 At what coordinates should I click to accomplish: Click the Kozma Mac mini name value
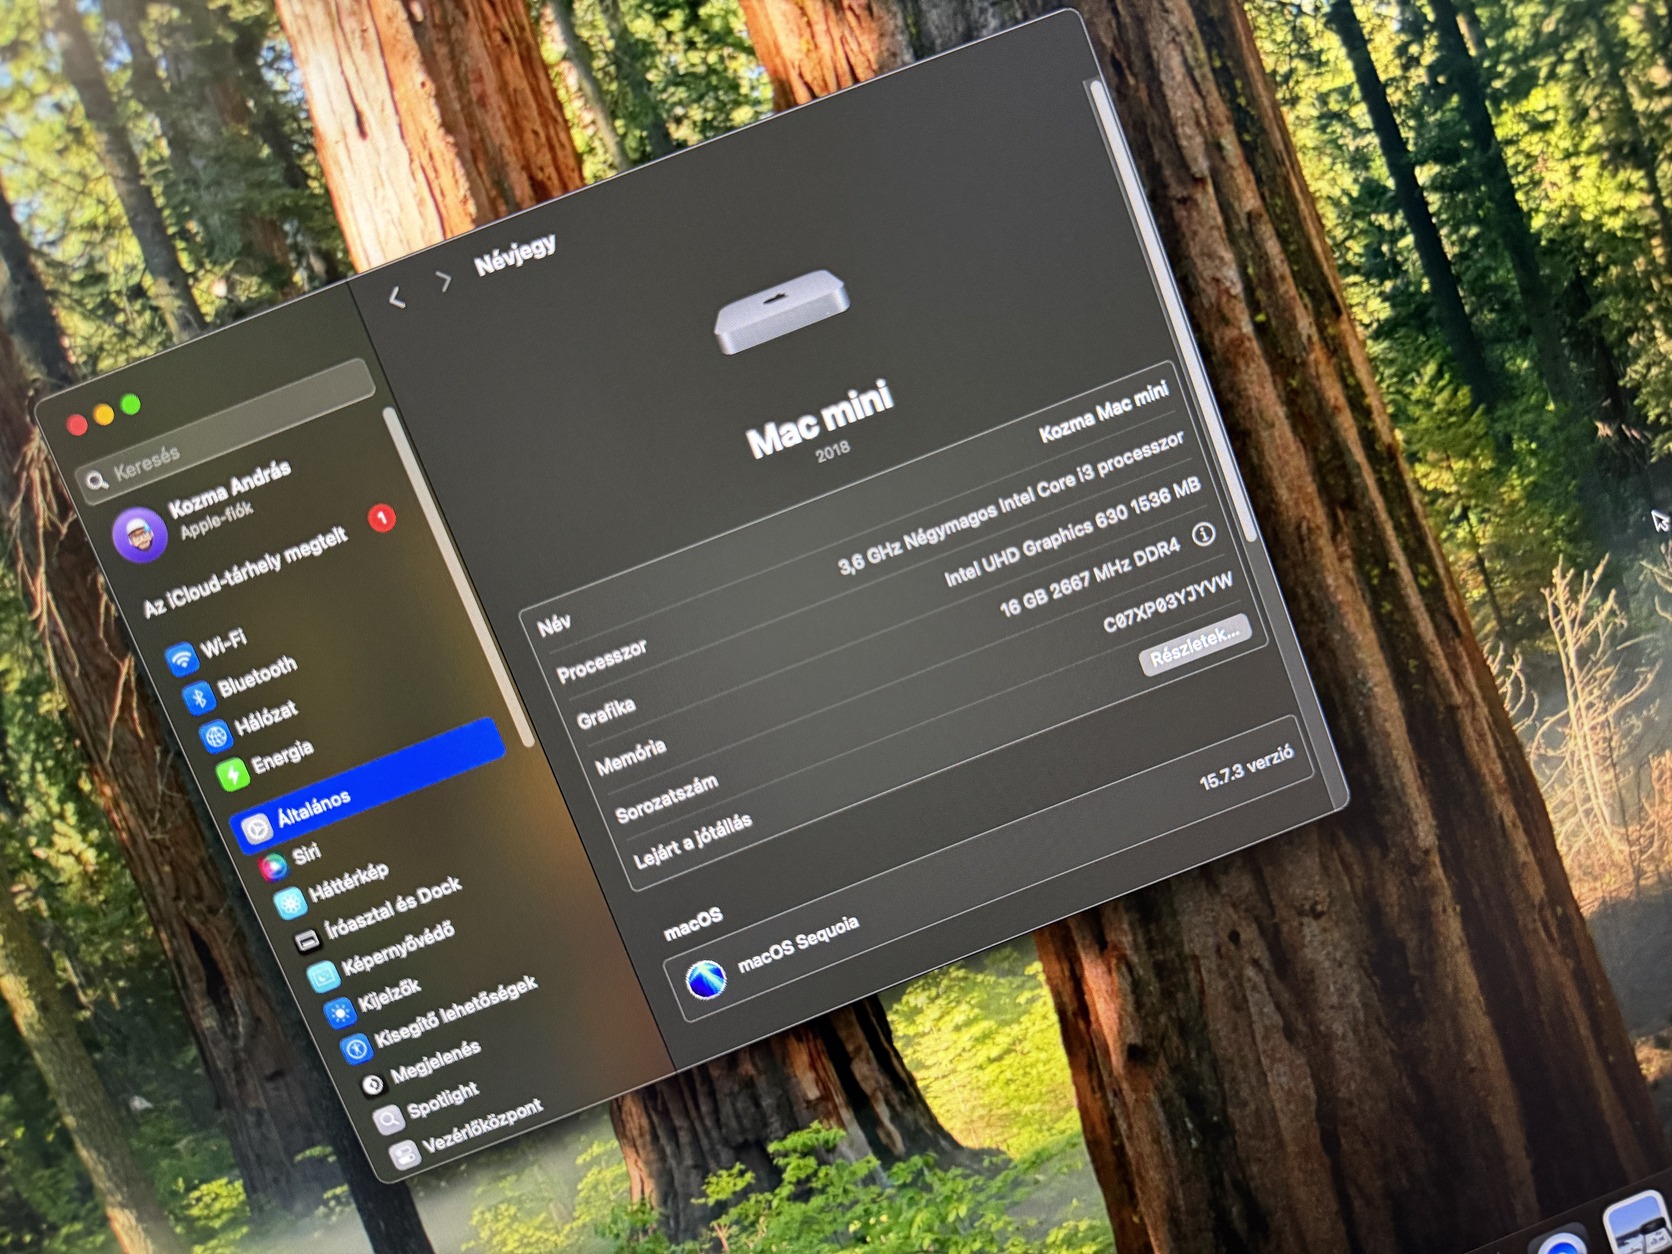(x=1104, y=411)
